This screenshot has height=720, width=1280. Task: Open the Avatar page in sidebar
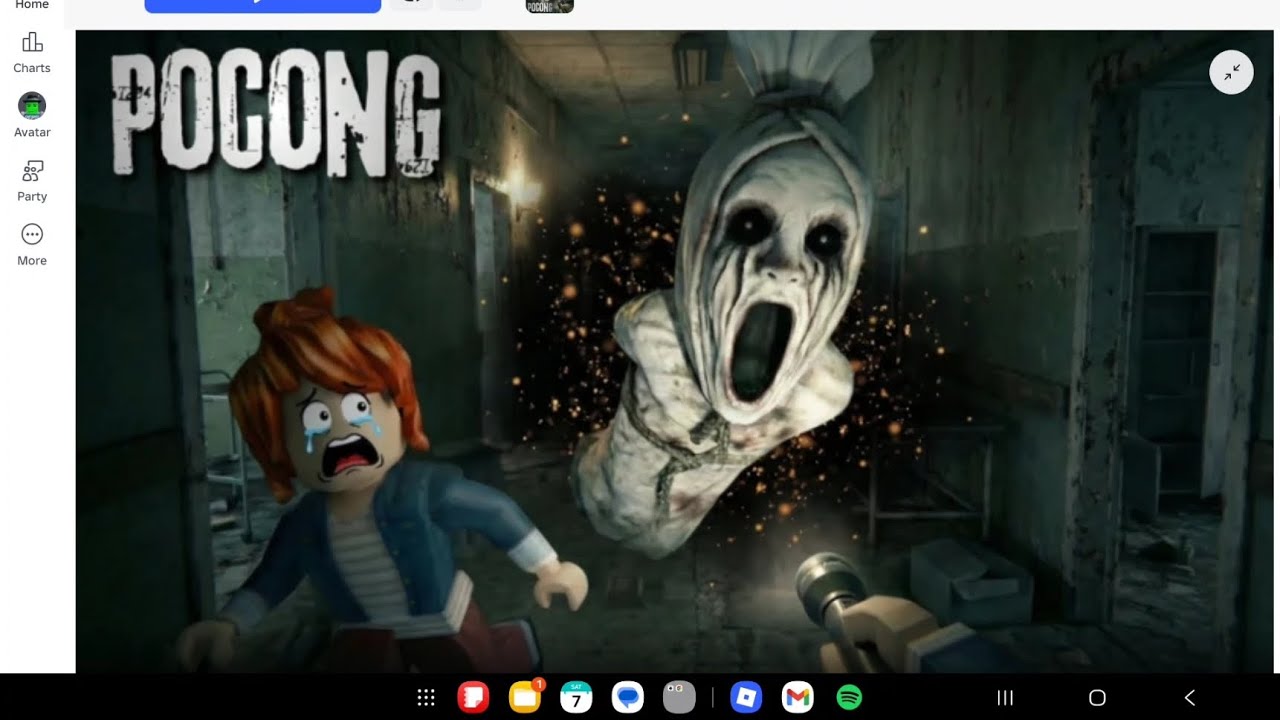click(32, 116)
